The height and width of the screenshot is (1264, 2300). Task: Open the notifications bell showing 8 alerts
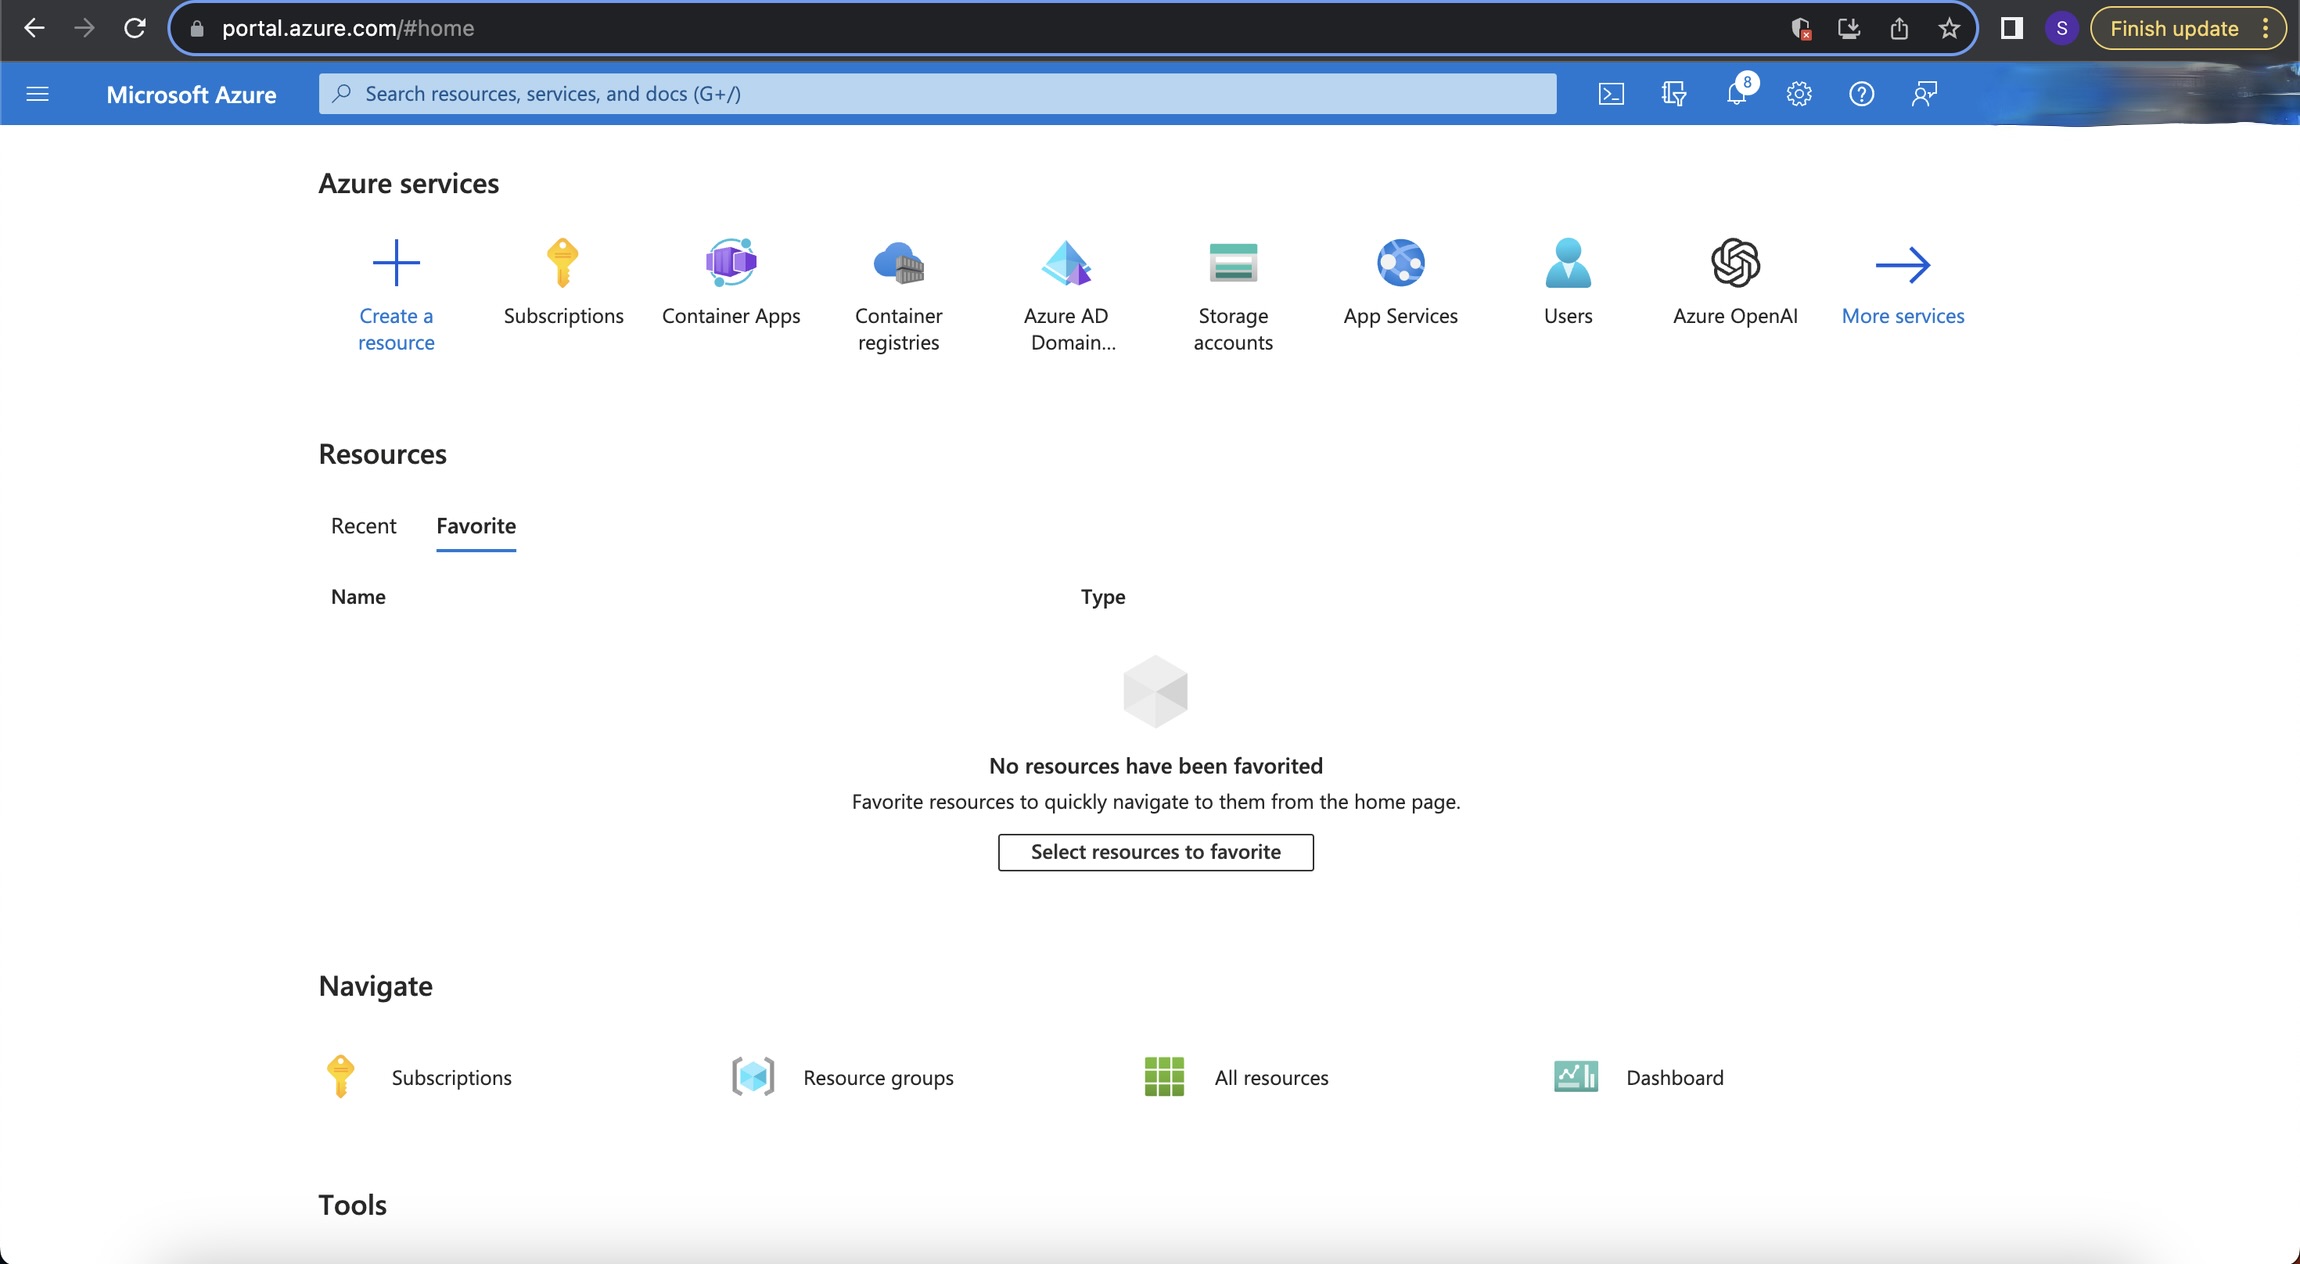point(1736,93)
